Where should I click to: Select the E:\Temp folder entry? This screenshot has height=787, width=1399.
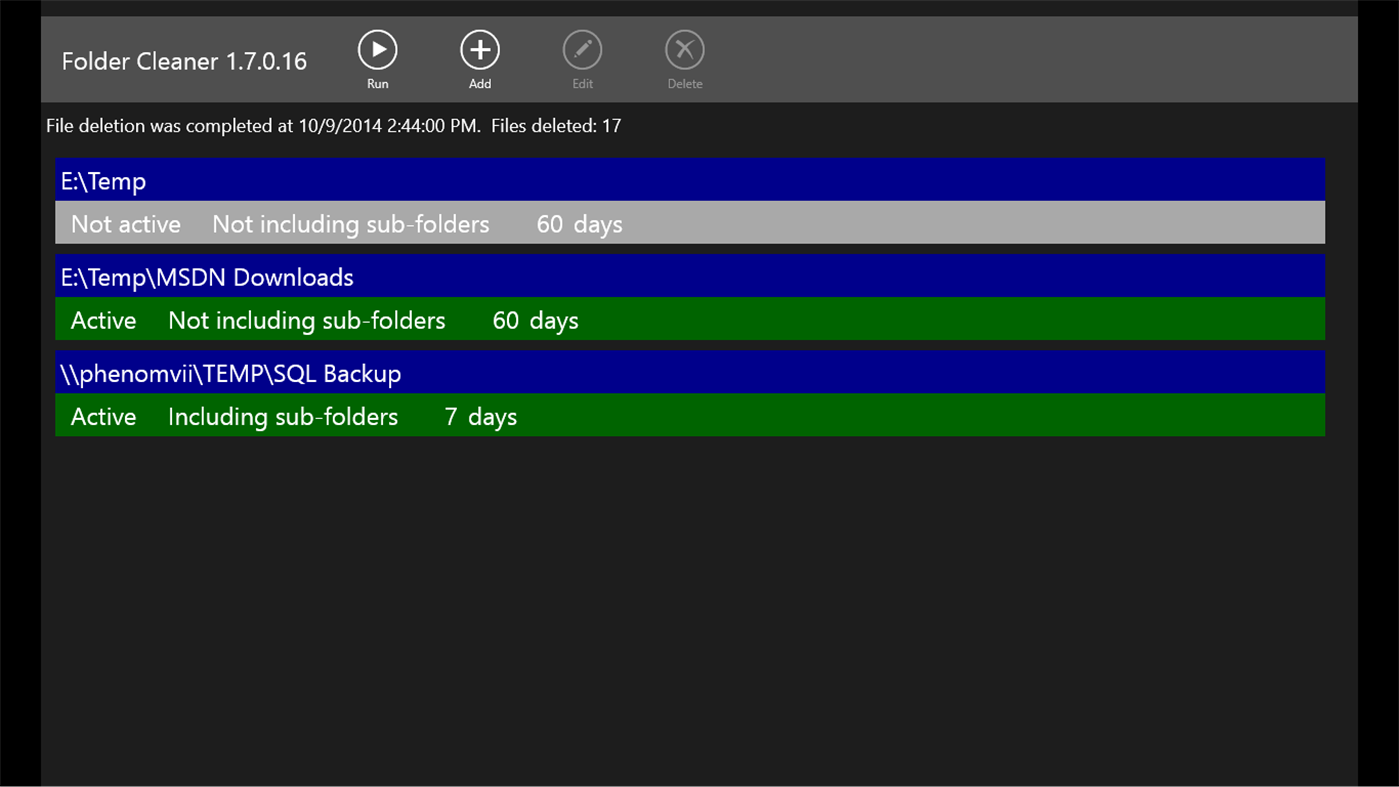pos(103,181)
